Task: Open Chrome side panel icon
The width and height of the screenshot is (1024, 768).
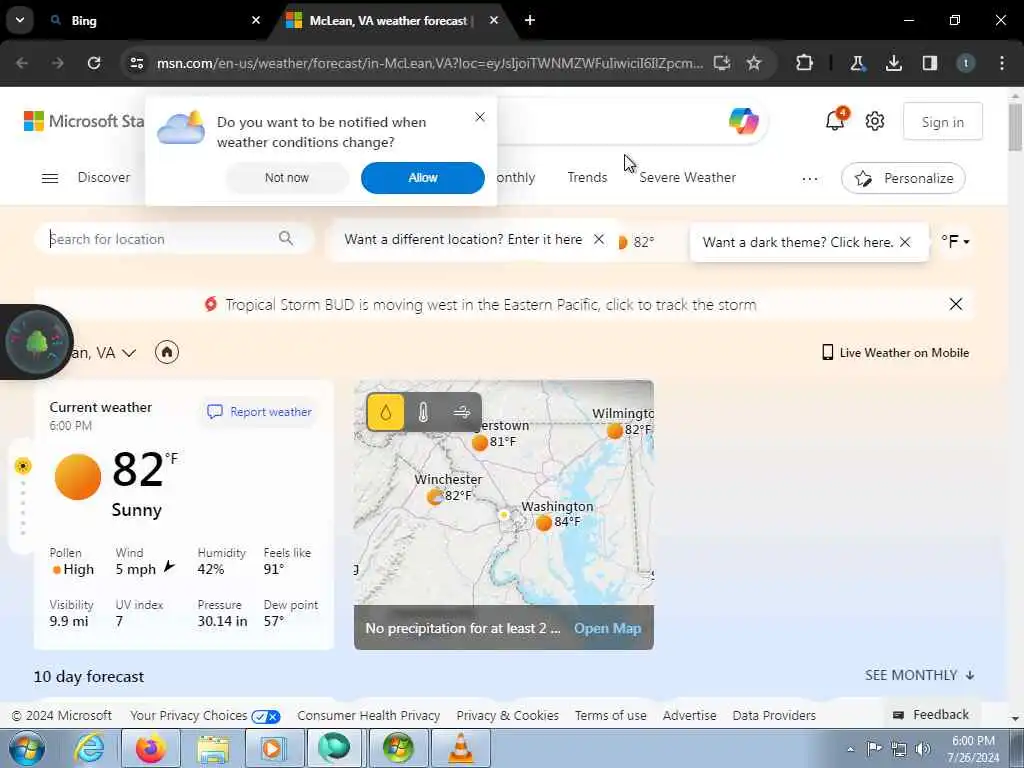Action: click(x=930, y=63)
